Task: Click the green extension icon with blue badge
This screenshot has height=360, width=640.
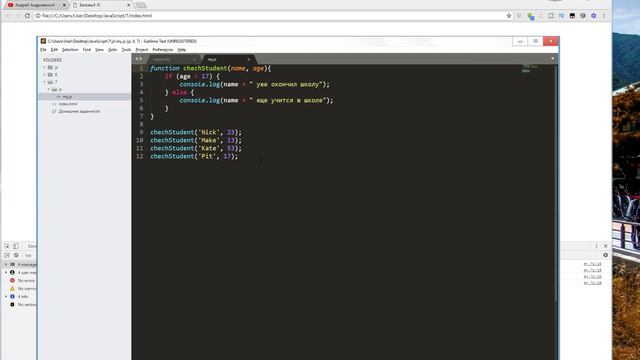Action: pyautogui.click(x=531, y=16)
